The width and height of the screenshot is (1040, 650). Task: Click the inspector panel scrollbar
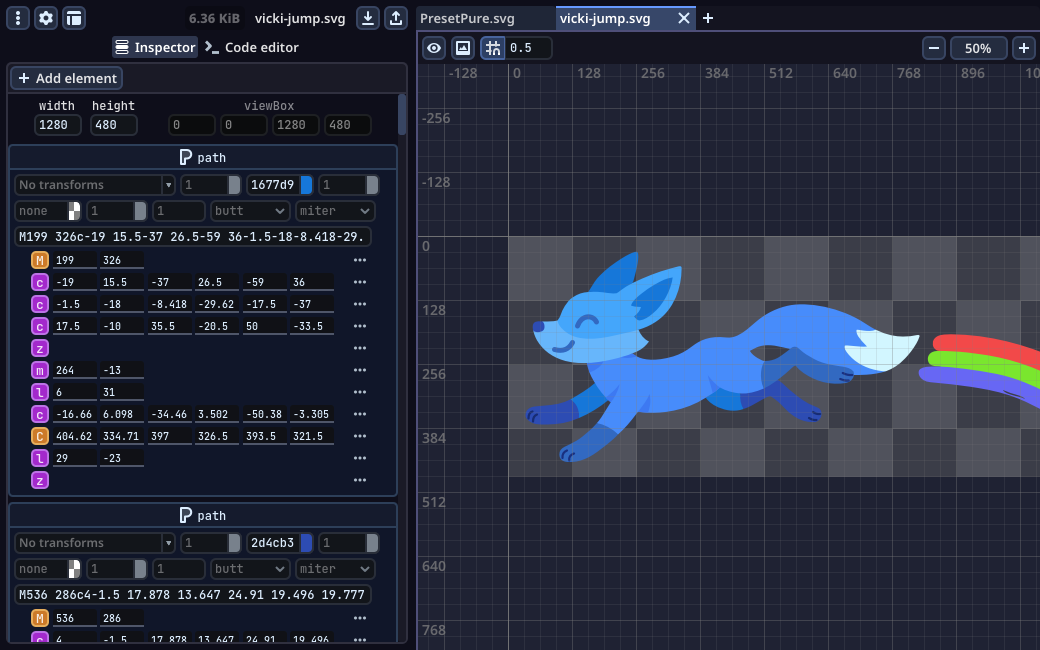tap(402, 114)
